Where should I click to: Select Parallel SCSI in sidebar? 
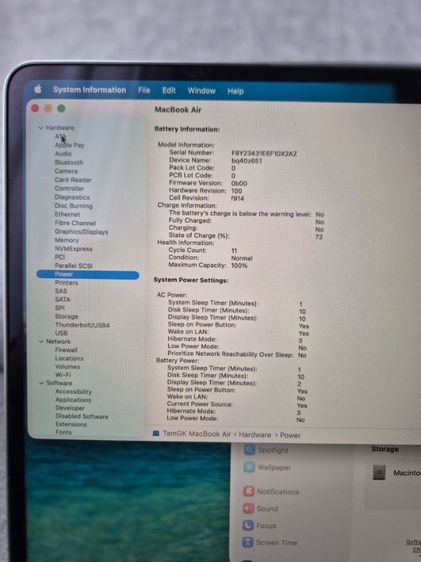(x=73, y=266)
